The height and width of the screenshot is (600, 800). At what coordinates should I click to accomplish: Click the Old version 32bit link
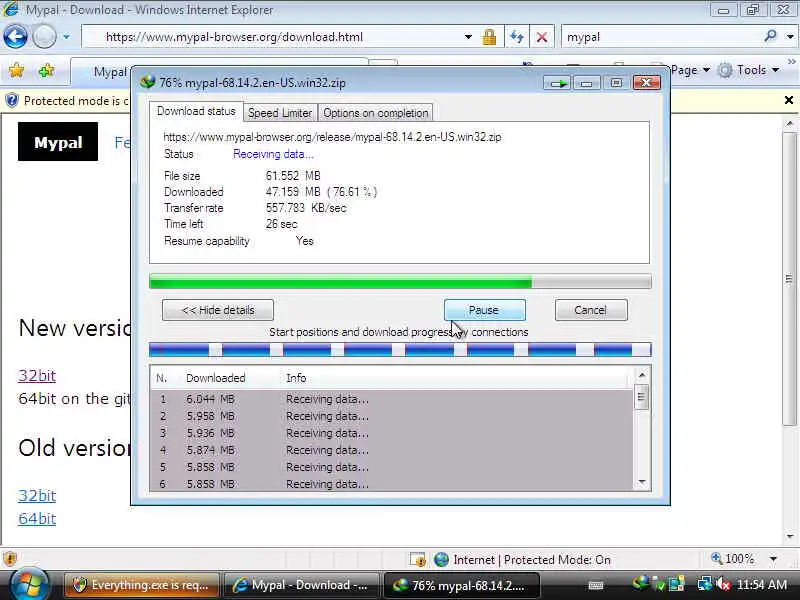click(x=37, y=495)
